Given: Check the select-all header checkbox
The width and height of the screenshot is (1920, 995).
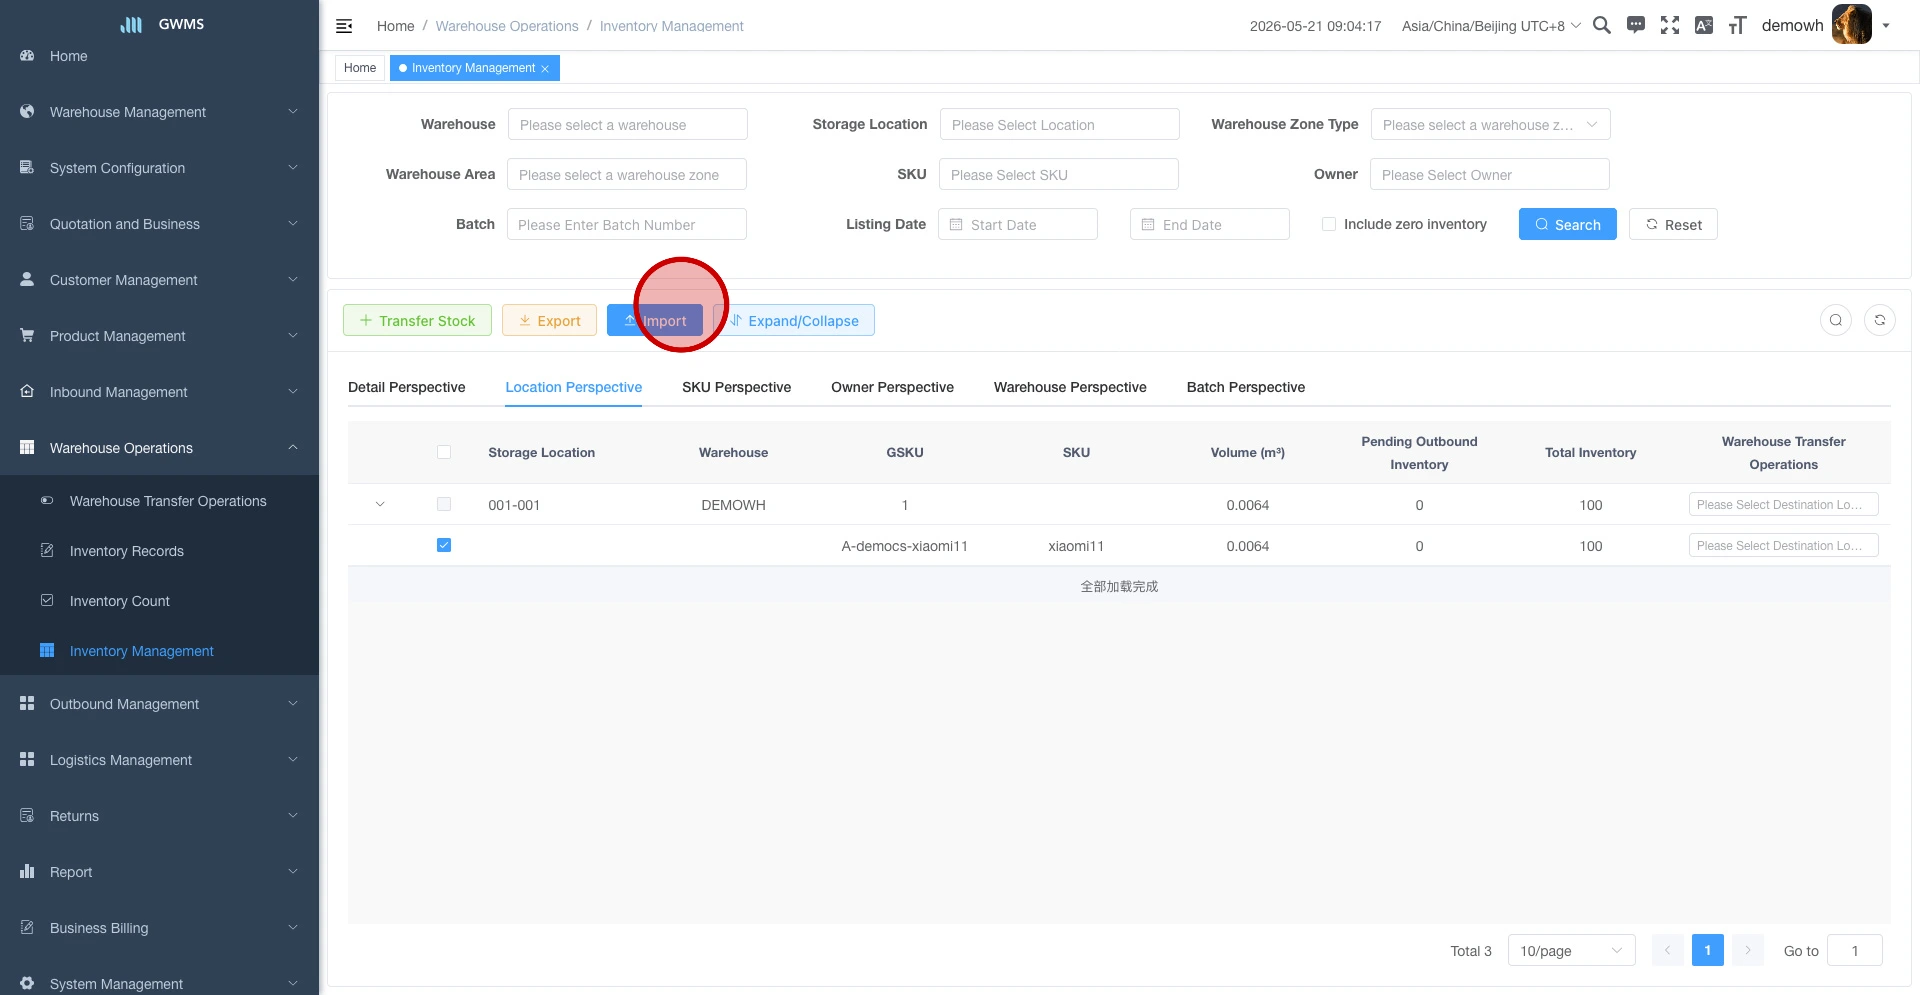Looking at the screenshot, I should pos(444,452).
